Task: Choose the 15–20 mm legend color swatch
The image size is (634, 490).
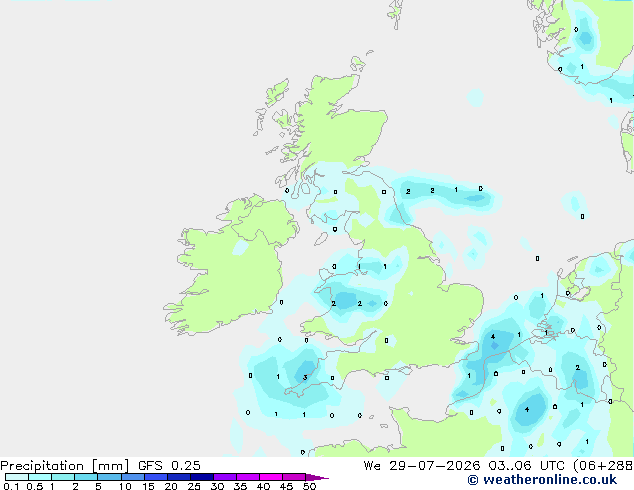Action: (156, 477)
